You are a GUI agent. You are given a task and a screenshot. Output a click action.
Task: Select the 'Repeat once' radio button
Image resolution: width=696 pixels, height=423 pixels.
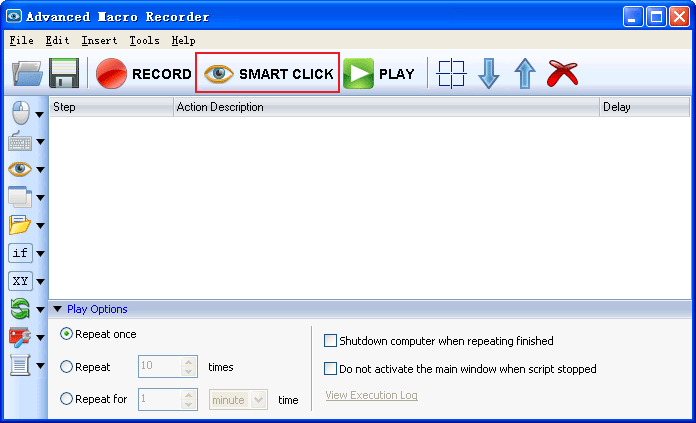click(x=67, y=334)
